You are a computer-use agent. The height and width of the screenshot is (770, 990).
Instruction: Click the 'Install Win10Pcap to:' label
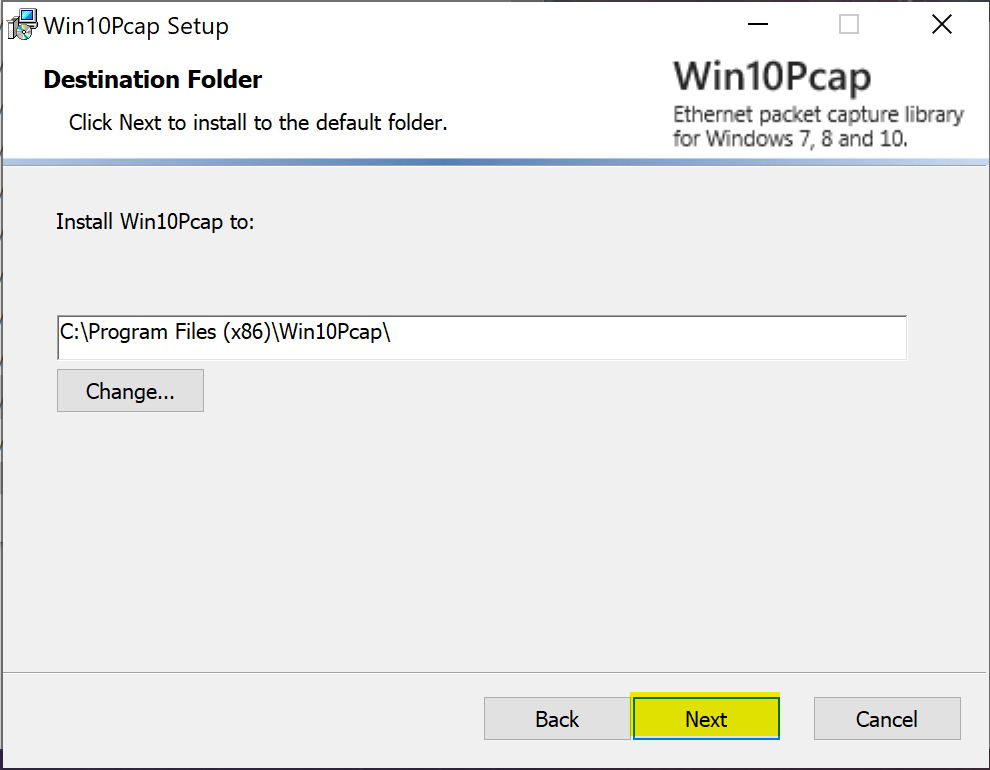pyautogui.click(x=155, y=222)
